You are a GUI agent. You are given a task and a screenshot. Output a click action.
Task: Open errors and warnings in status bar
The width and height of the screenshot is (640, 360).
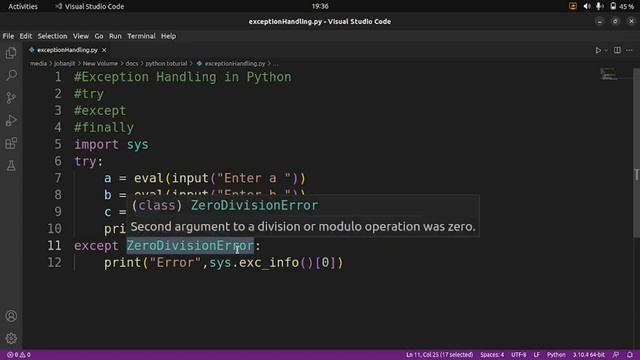coord(19,355)
